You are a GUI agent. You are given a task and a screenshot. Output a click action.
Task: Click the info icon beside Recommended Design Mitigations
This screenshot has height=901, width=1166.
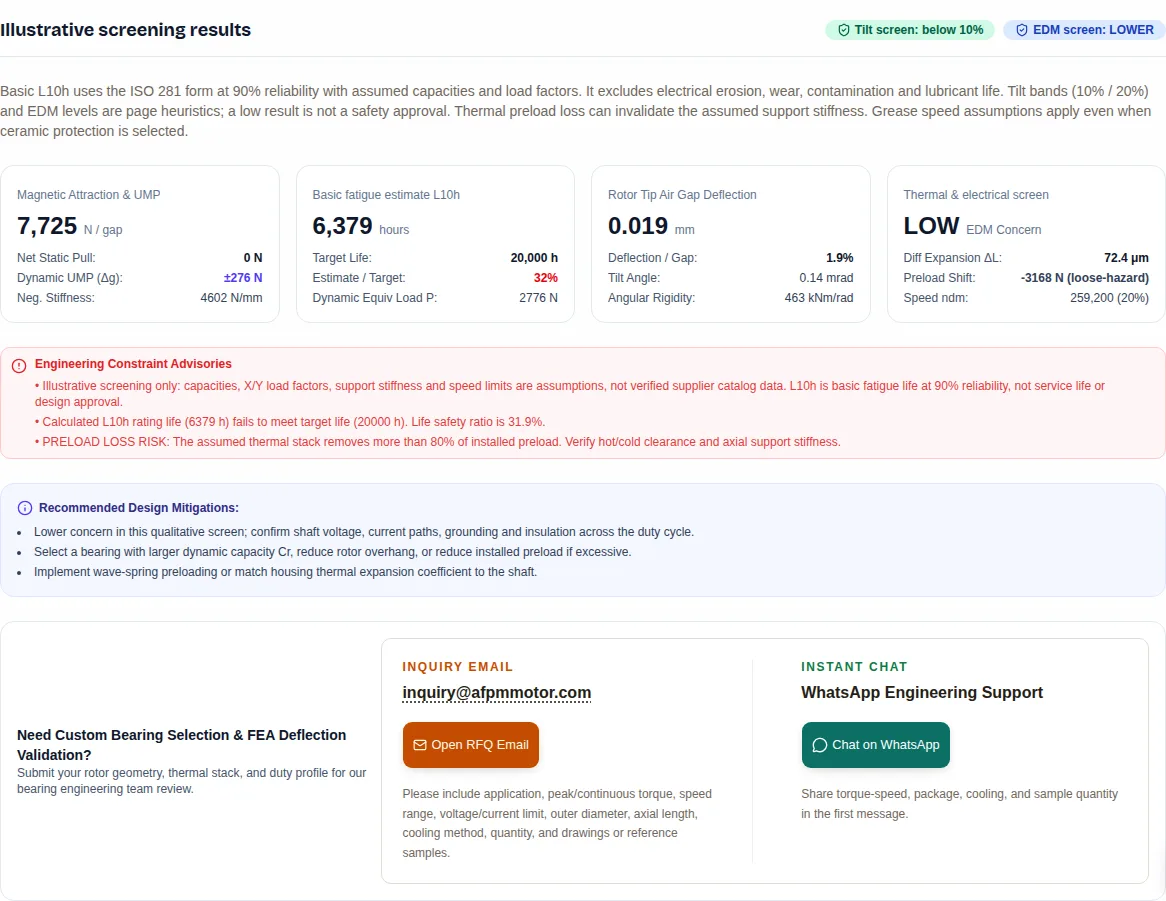click(x=25, y=508)
